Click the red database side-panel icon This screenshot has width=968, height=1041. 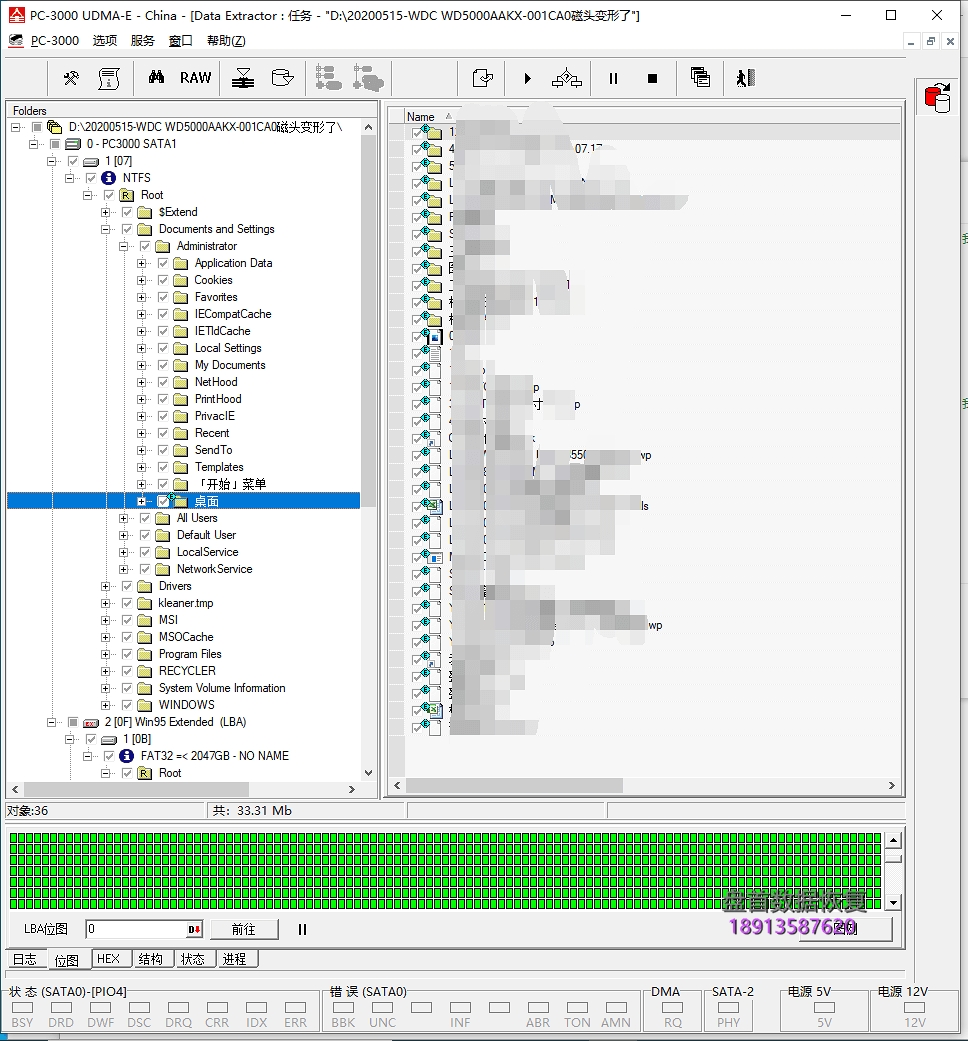(937, 98)
